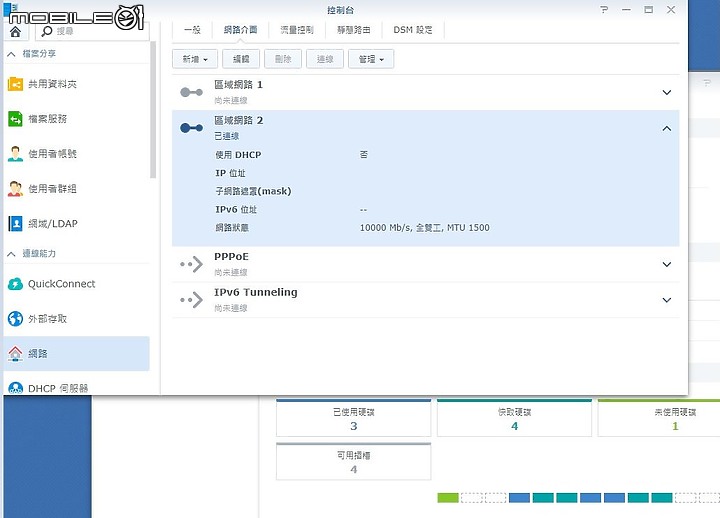Click the 編輯 button
This screenshot has width=720, height=518.
pyautogui.click(x=241, y=59)
